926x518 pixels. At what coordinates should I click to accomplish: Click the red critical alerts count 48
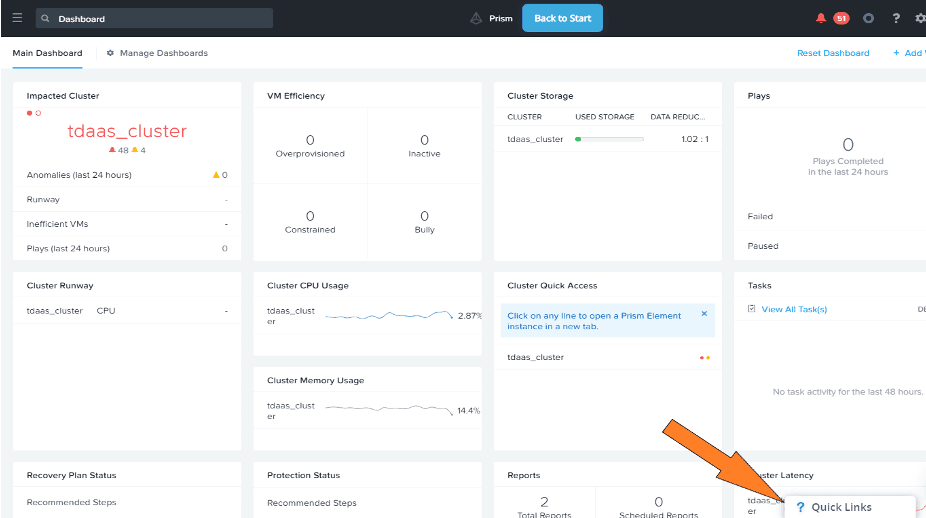119,150
